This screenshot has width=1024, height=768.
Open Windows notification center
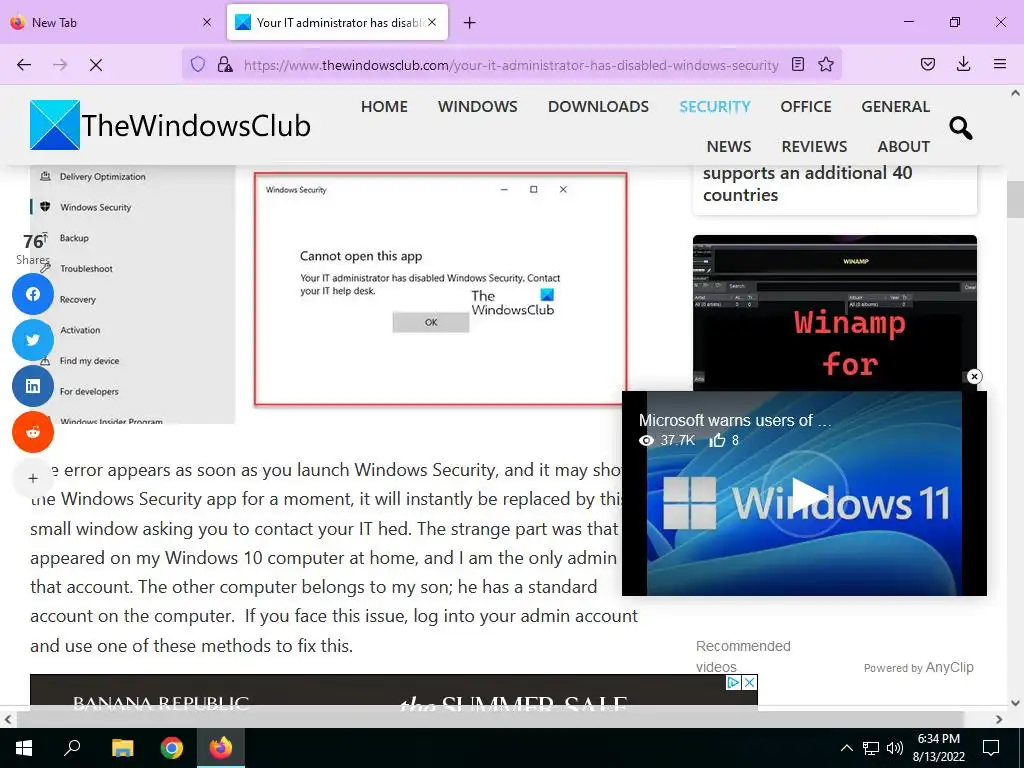point(991,748)
